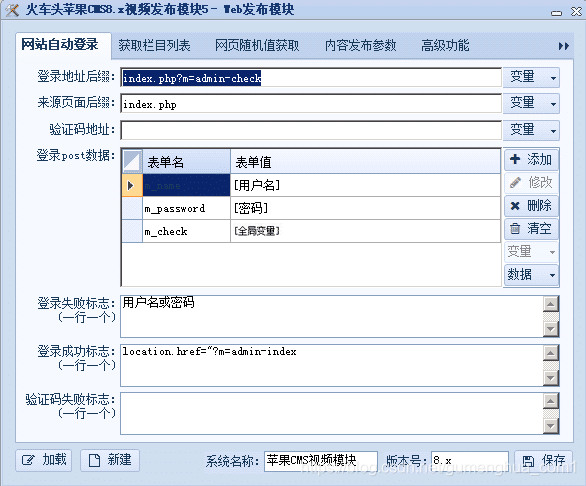The height and width of the screenshot is (486, 586).
Task: Click the 清空 trash icon button
Action: (x=531, y=228)
